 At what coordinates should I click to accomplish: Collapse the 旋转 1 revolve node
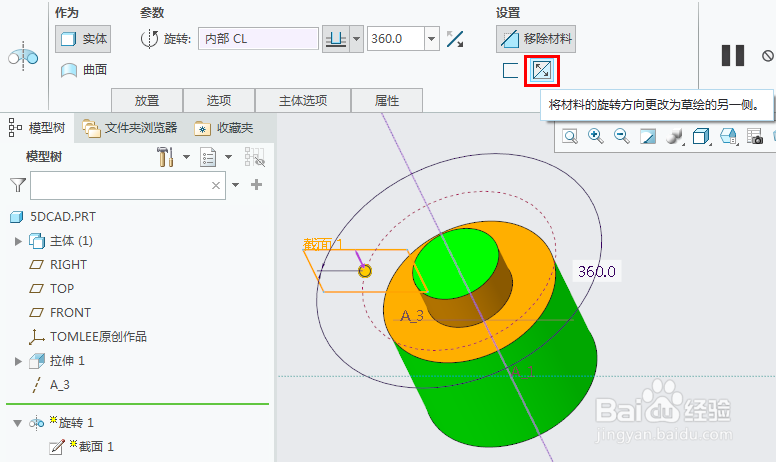(x=18, y=423)
